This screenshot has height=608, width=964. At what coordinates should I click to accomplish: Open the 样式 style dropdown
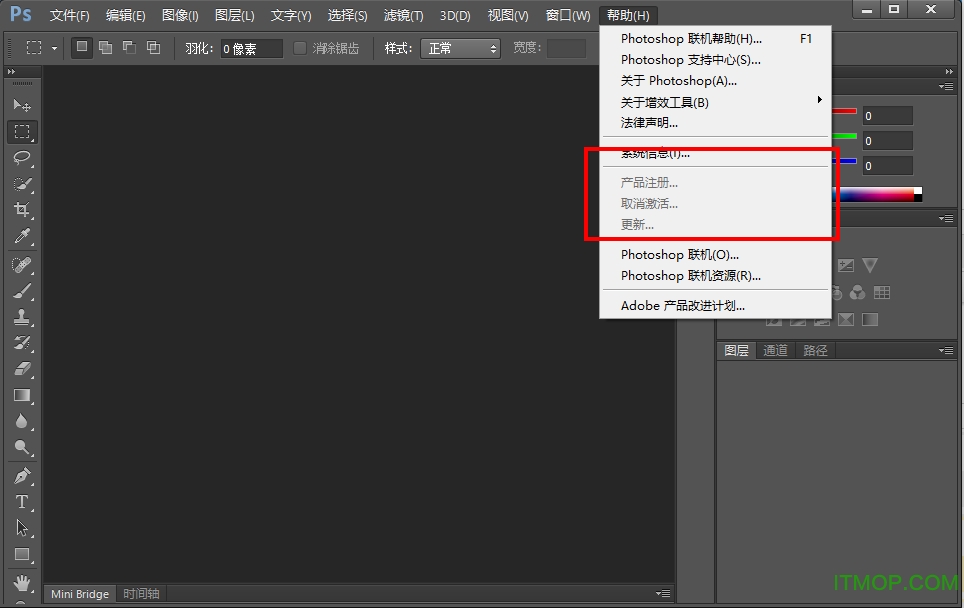point(460,47)
